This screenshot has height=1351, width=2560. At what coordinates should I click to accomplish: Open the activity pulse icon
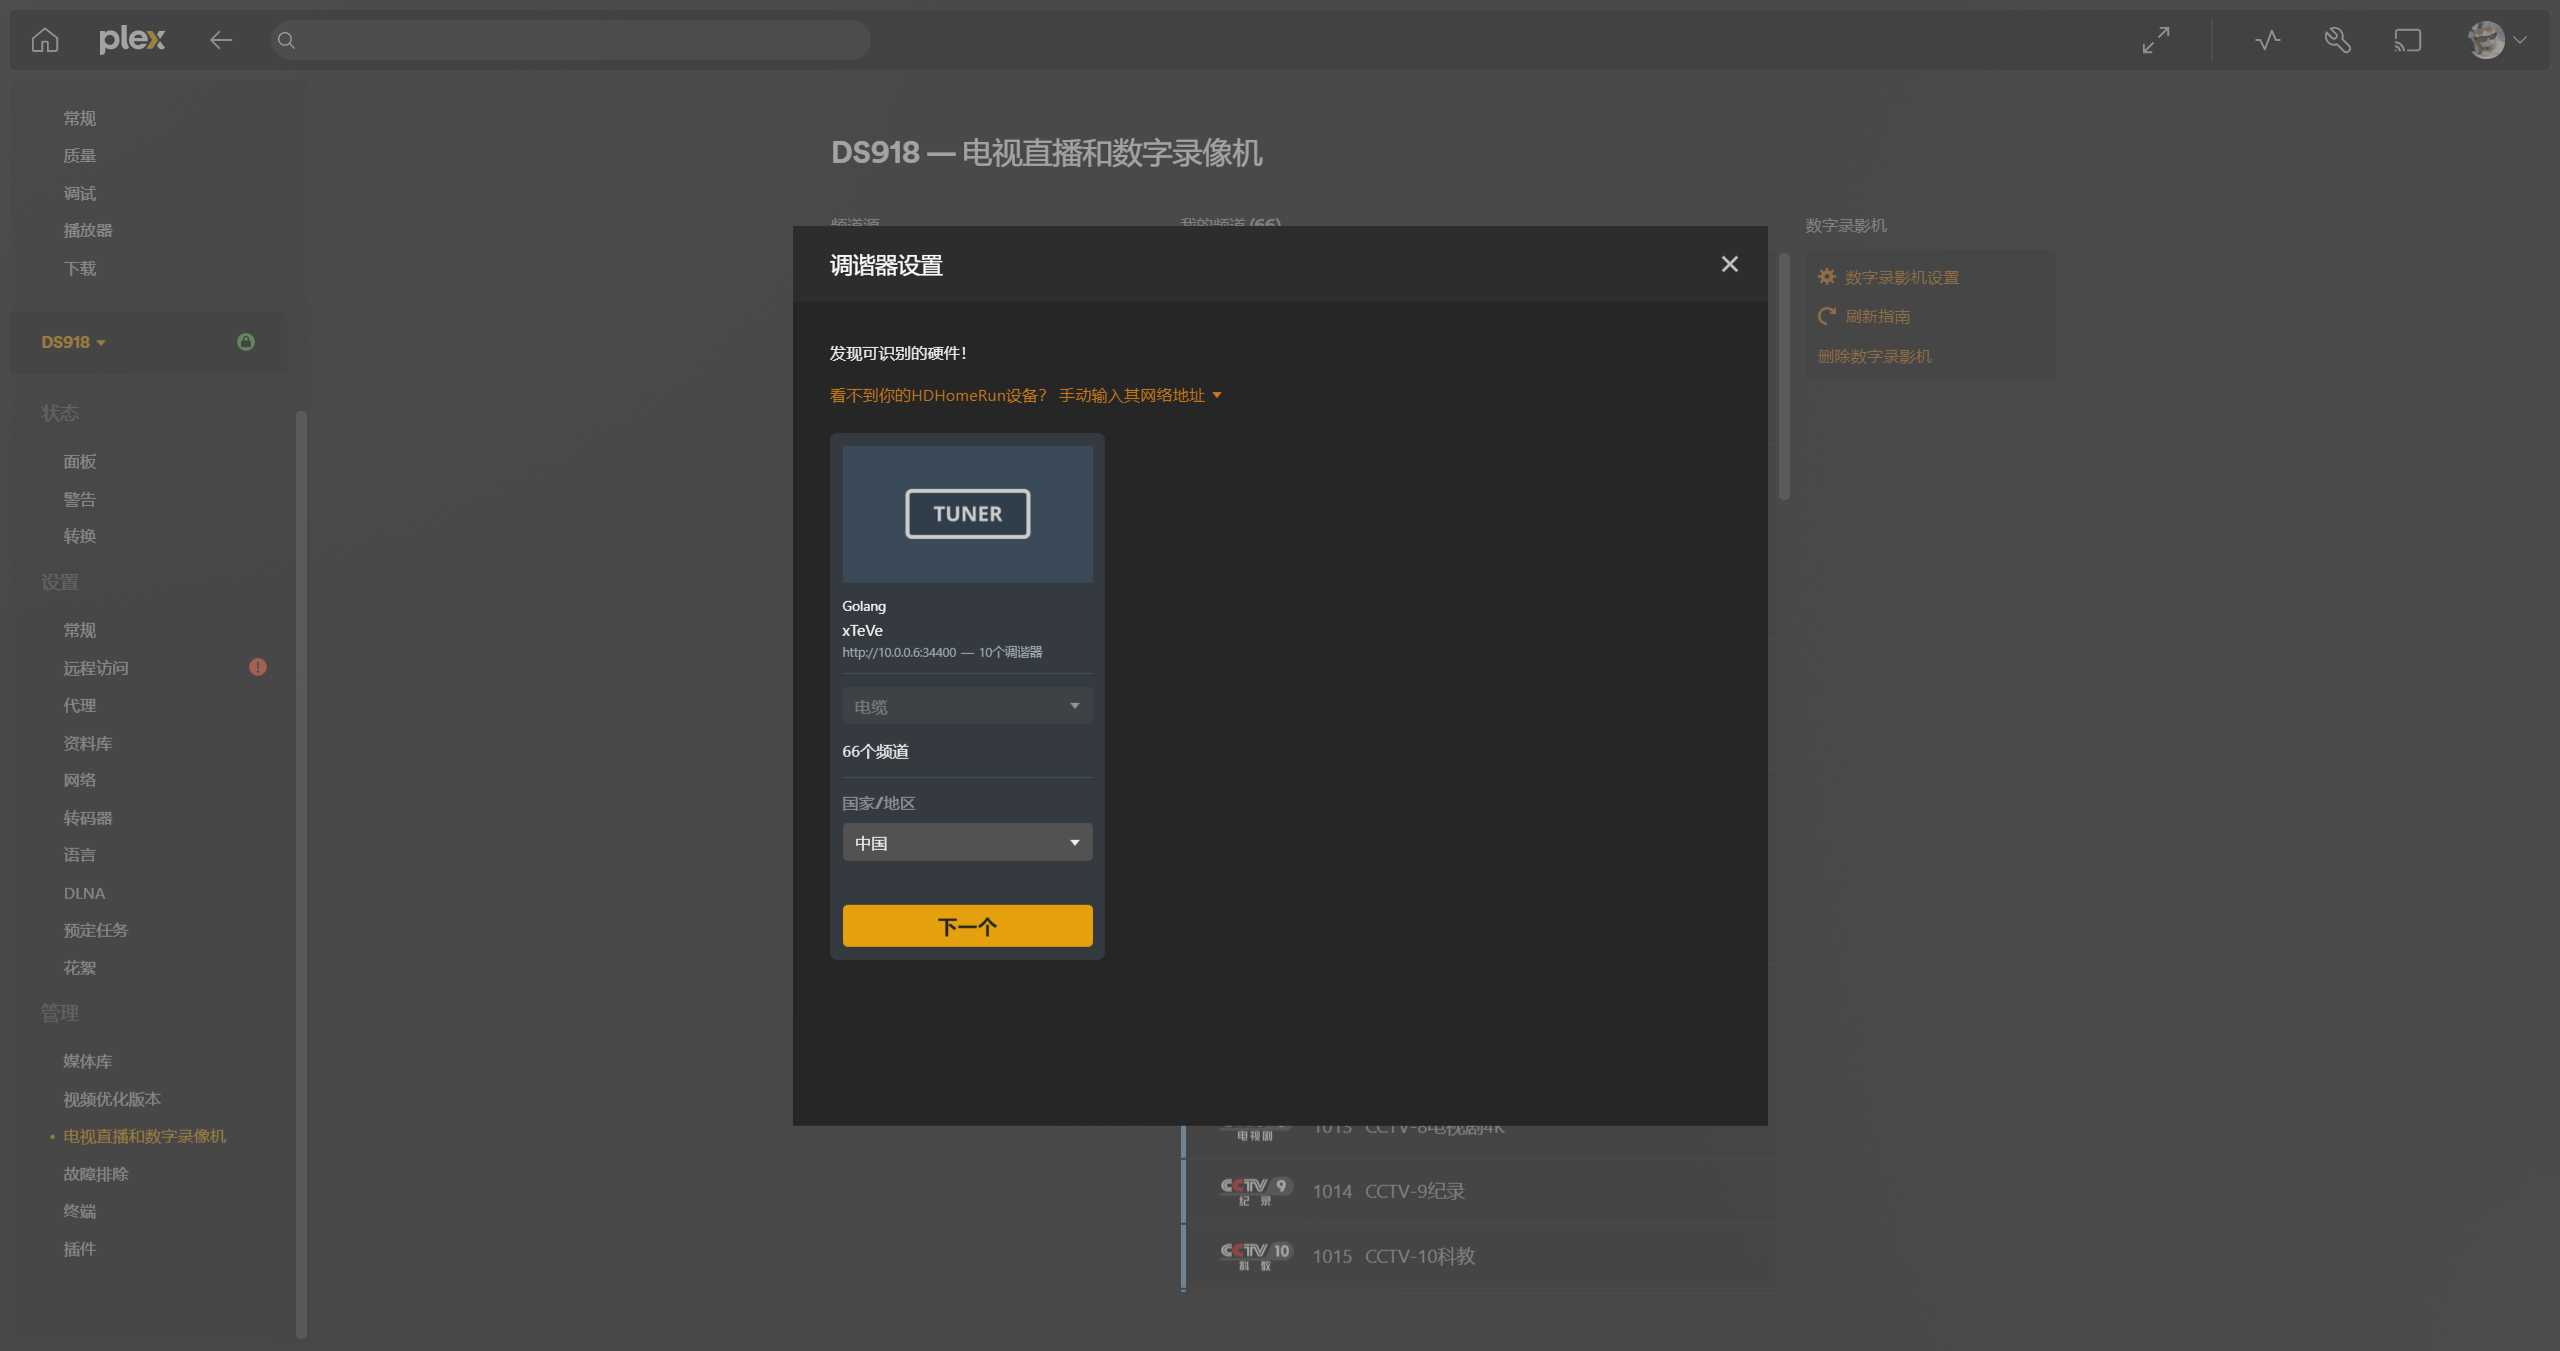point(2267,40)
